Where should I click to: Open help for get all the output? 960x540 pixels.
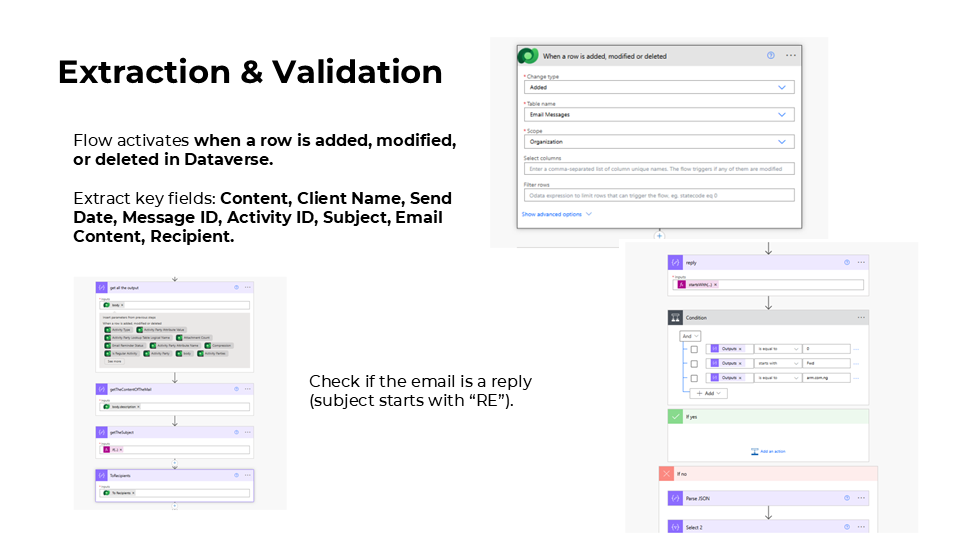coord(236,287)
